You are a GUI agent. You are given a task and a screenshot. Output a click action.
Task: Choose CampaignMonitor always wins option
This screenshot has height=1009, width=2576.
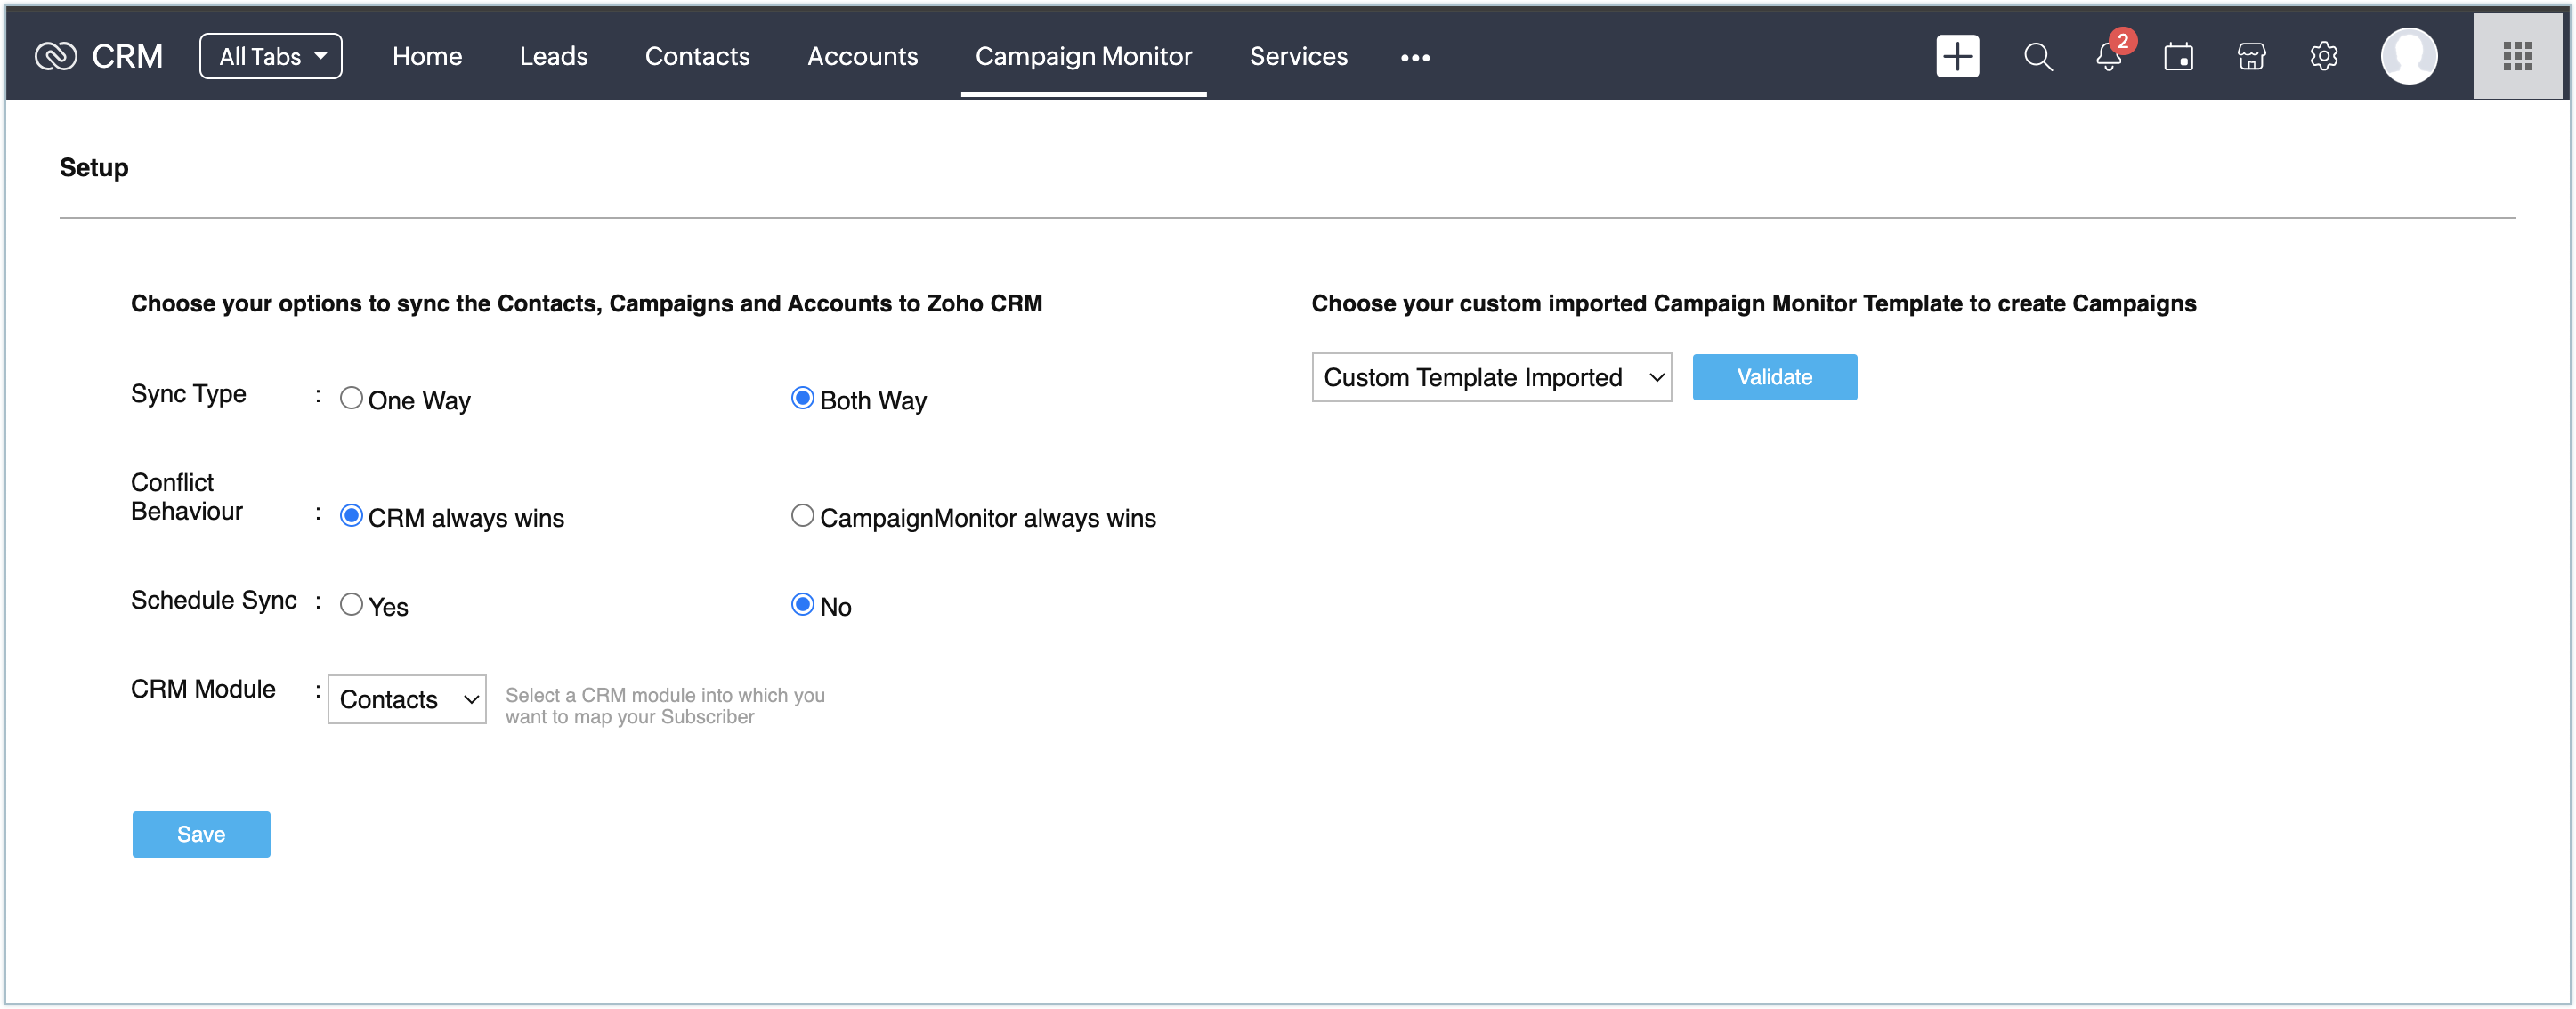(802, 516)
